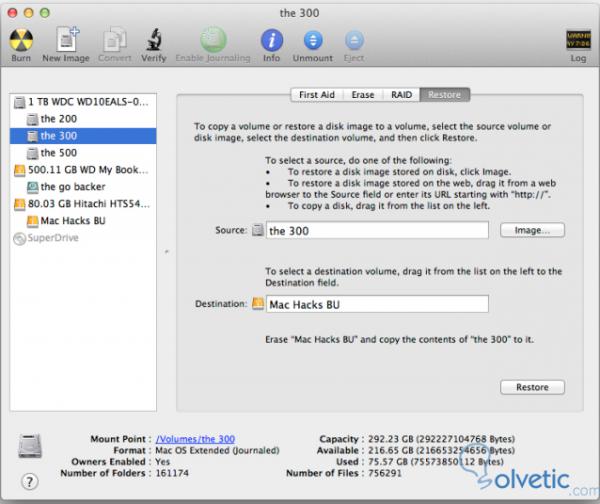
Task: Select 1 TB WDC WD10EALS disk
Action: [x=83, y=102]
